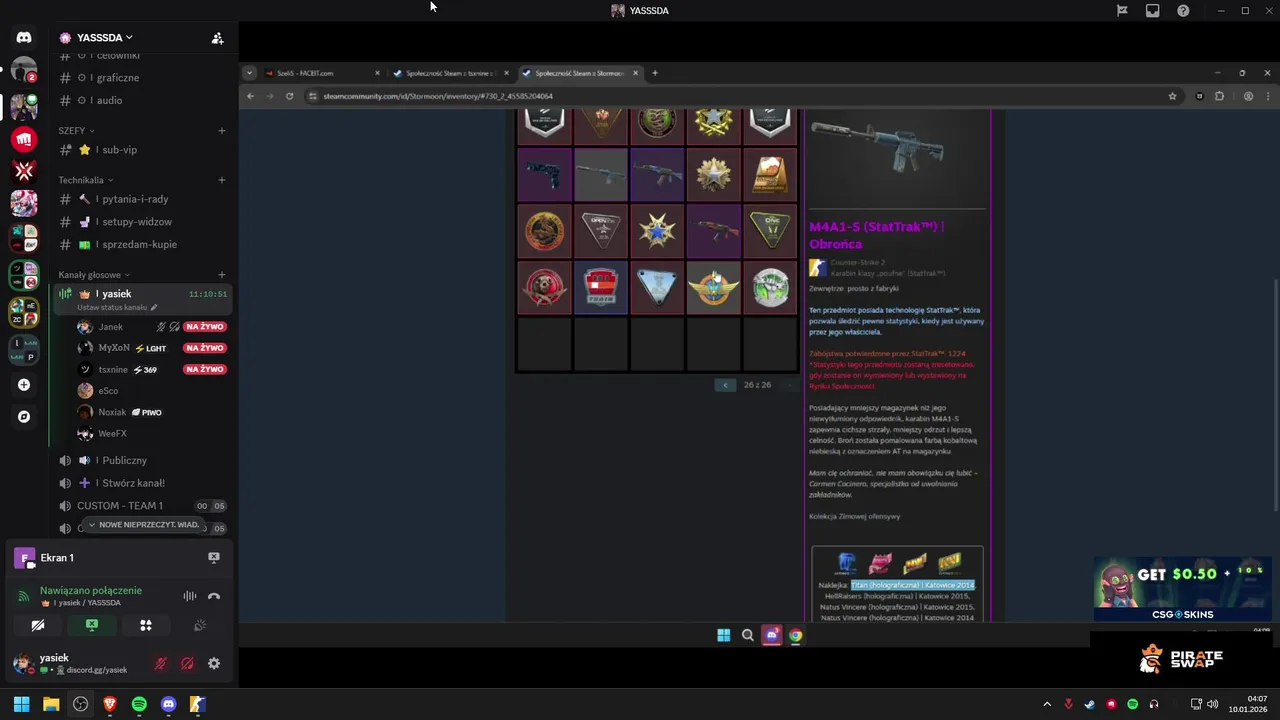
Task: Open the sub-vip channel
Action: (142, 150)
